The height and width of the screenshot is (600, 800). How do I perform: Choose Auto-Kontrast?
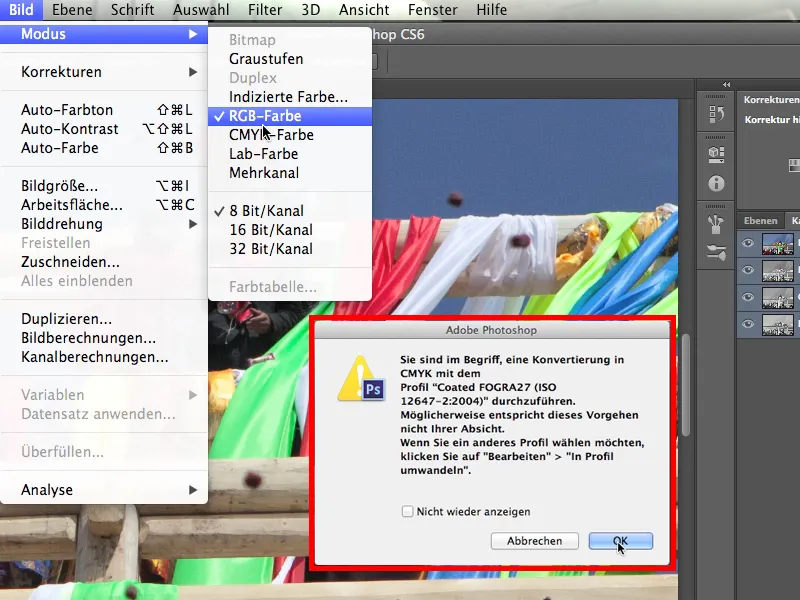tap(104, 129)
